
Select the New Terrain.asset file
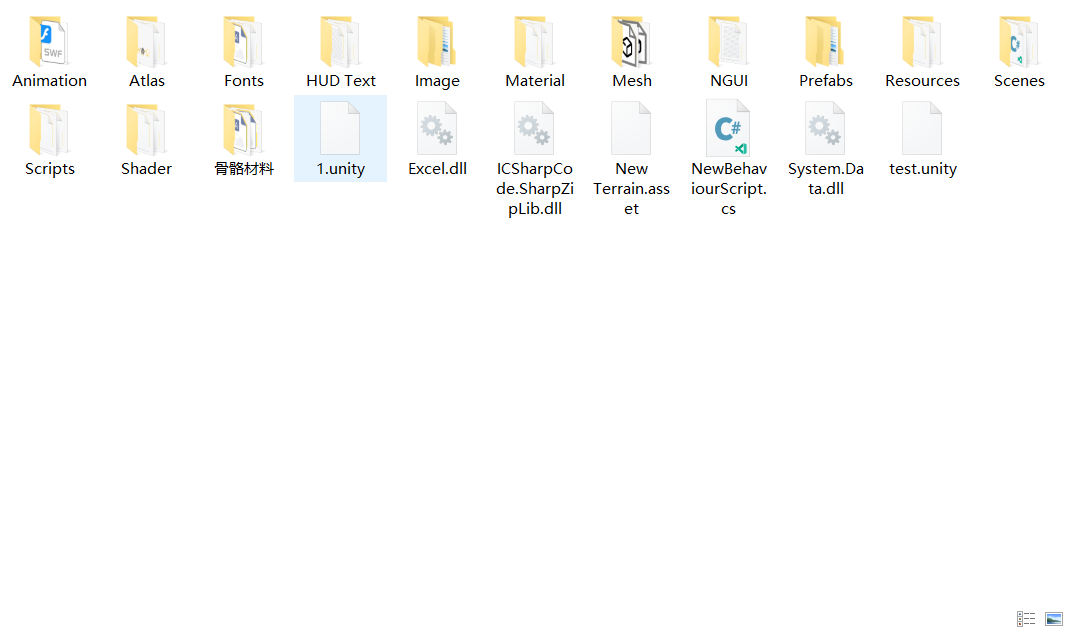631,131
